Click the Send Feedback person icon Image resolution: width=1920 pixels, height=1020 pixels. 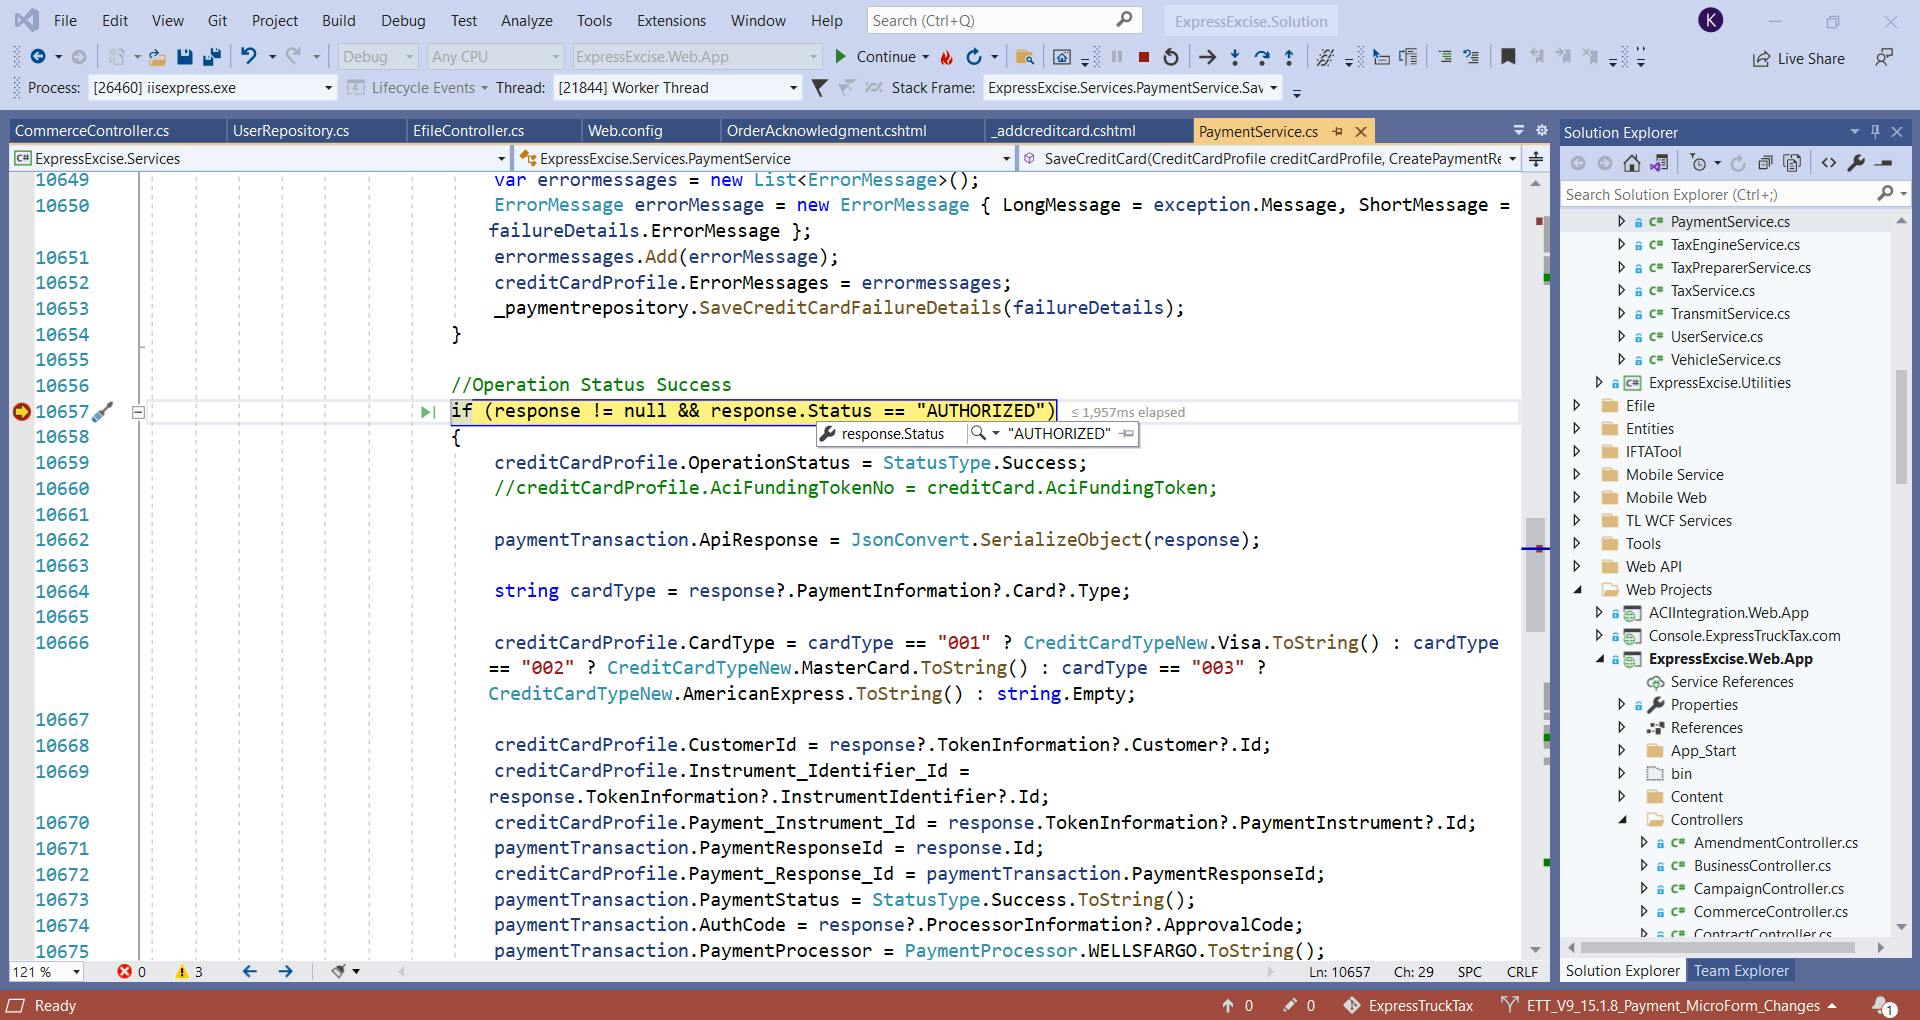pos(1884,57)
